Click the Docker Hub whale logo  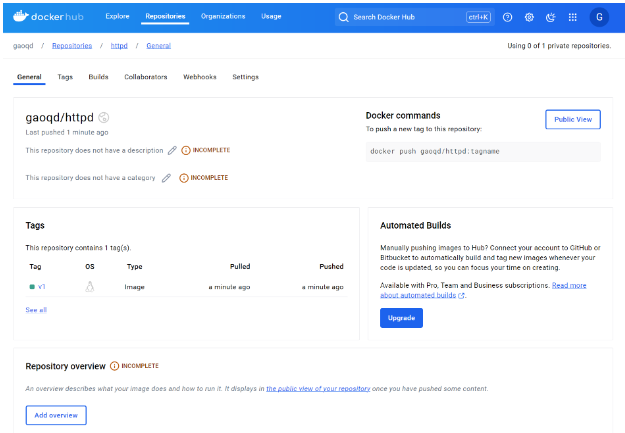[x=21, y=16]
